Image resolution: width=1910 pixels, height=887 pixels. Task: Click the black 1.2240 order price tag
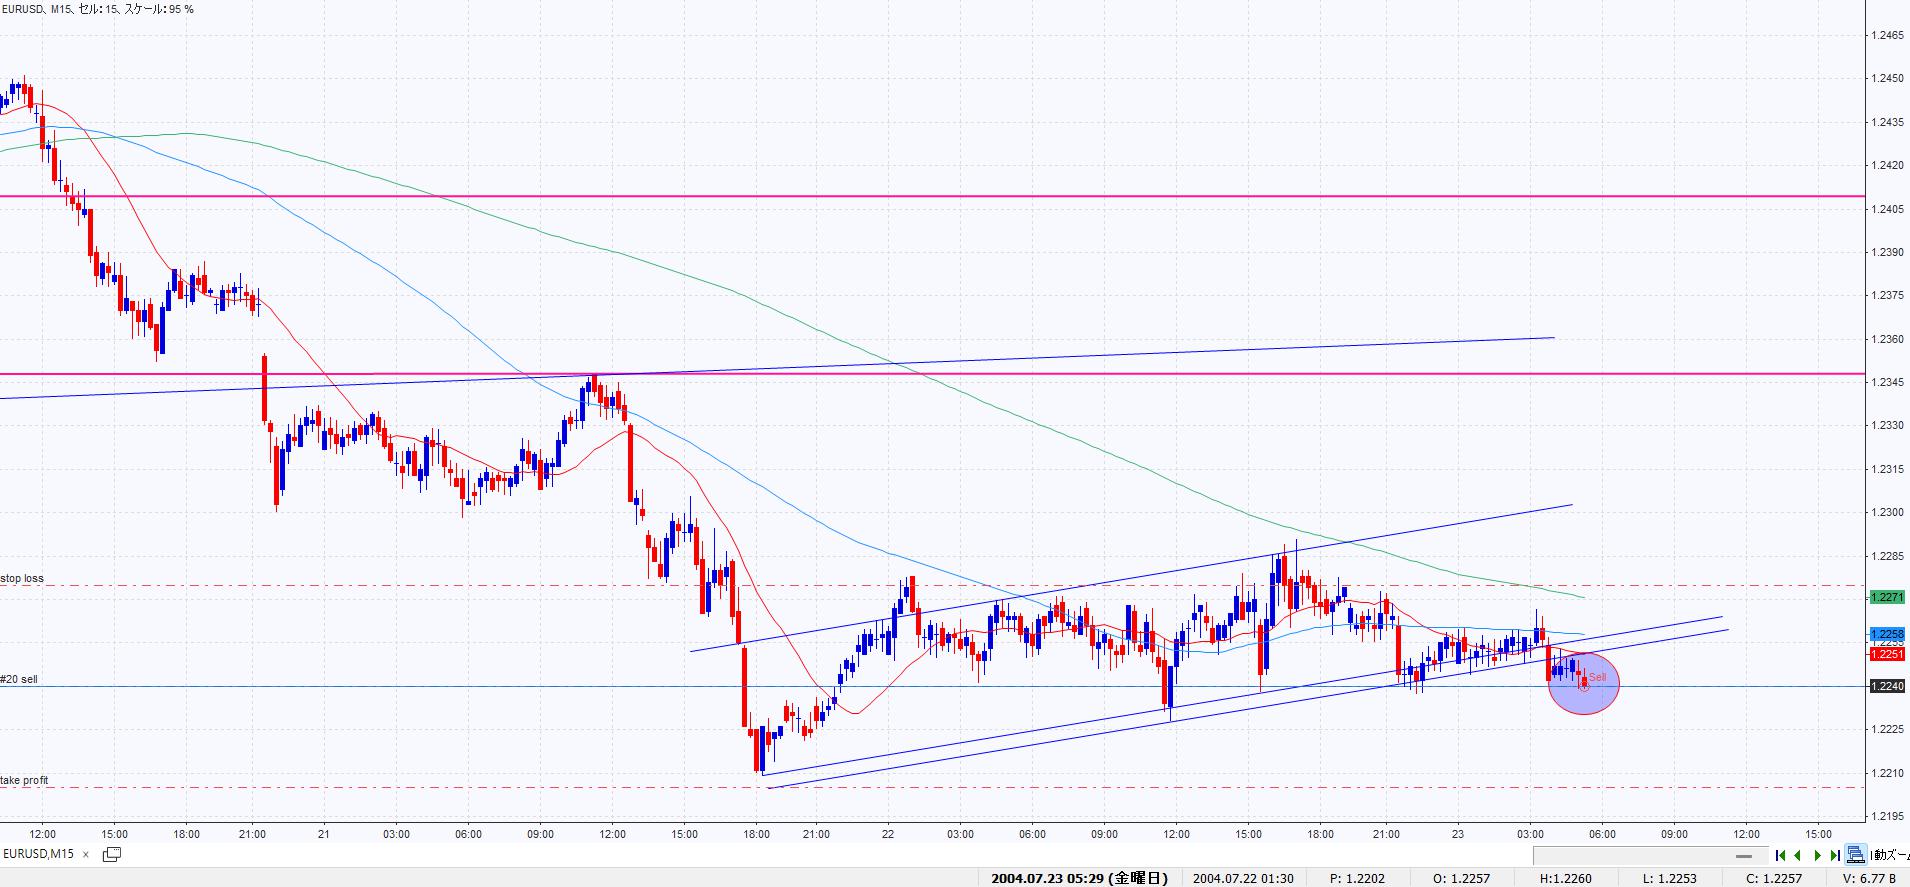(1887, 686)
